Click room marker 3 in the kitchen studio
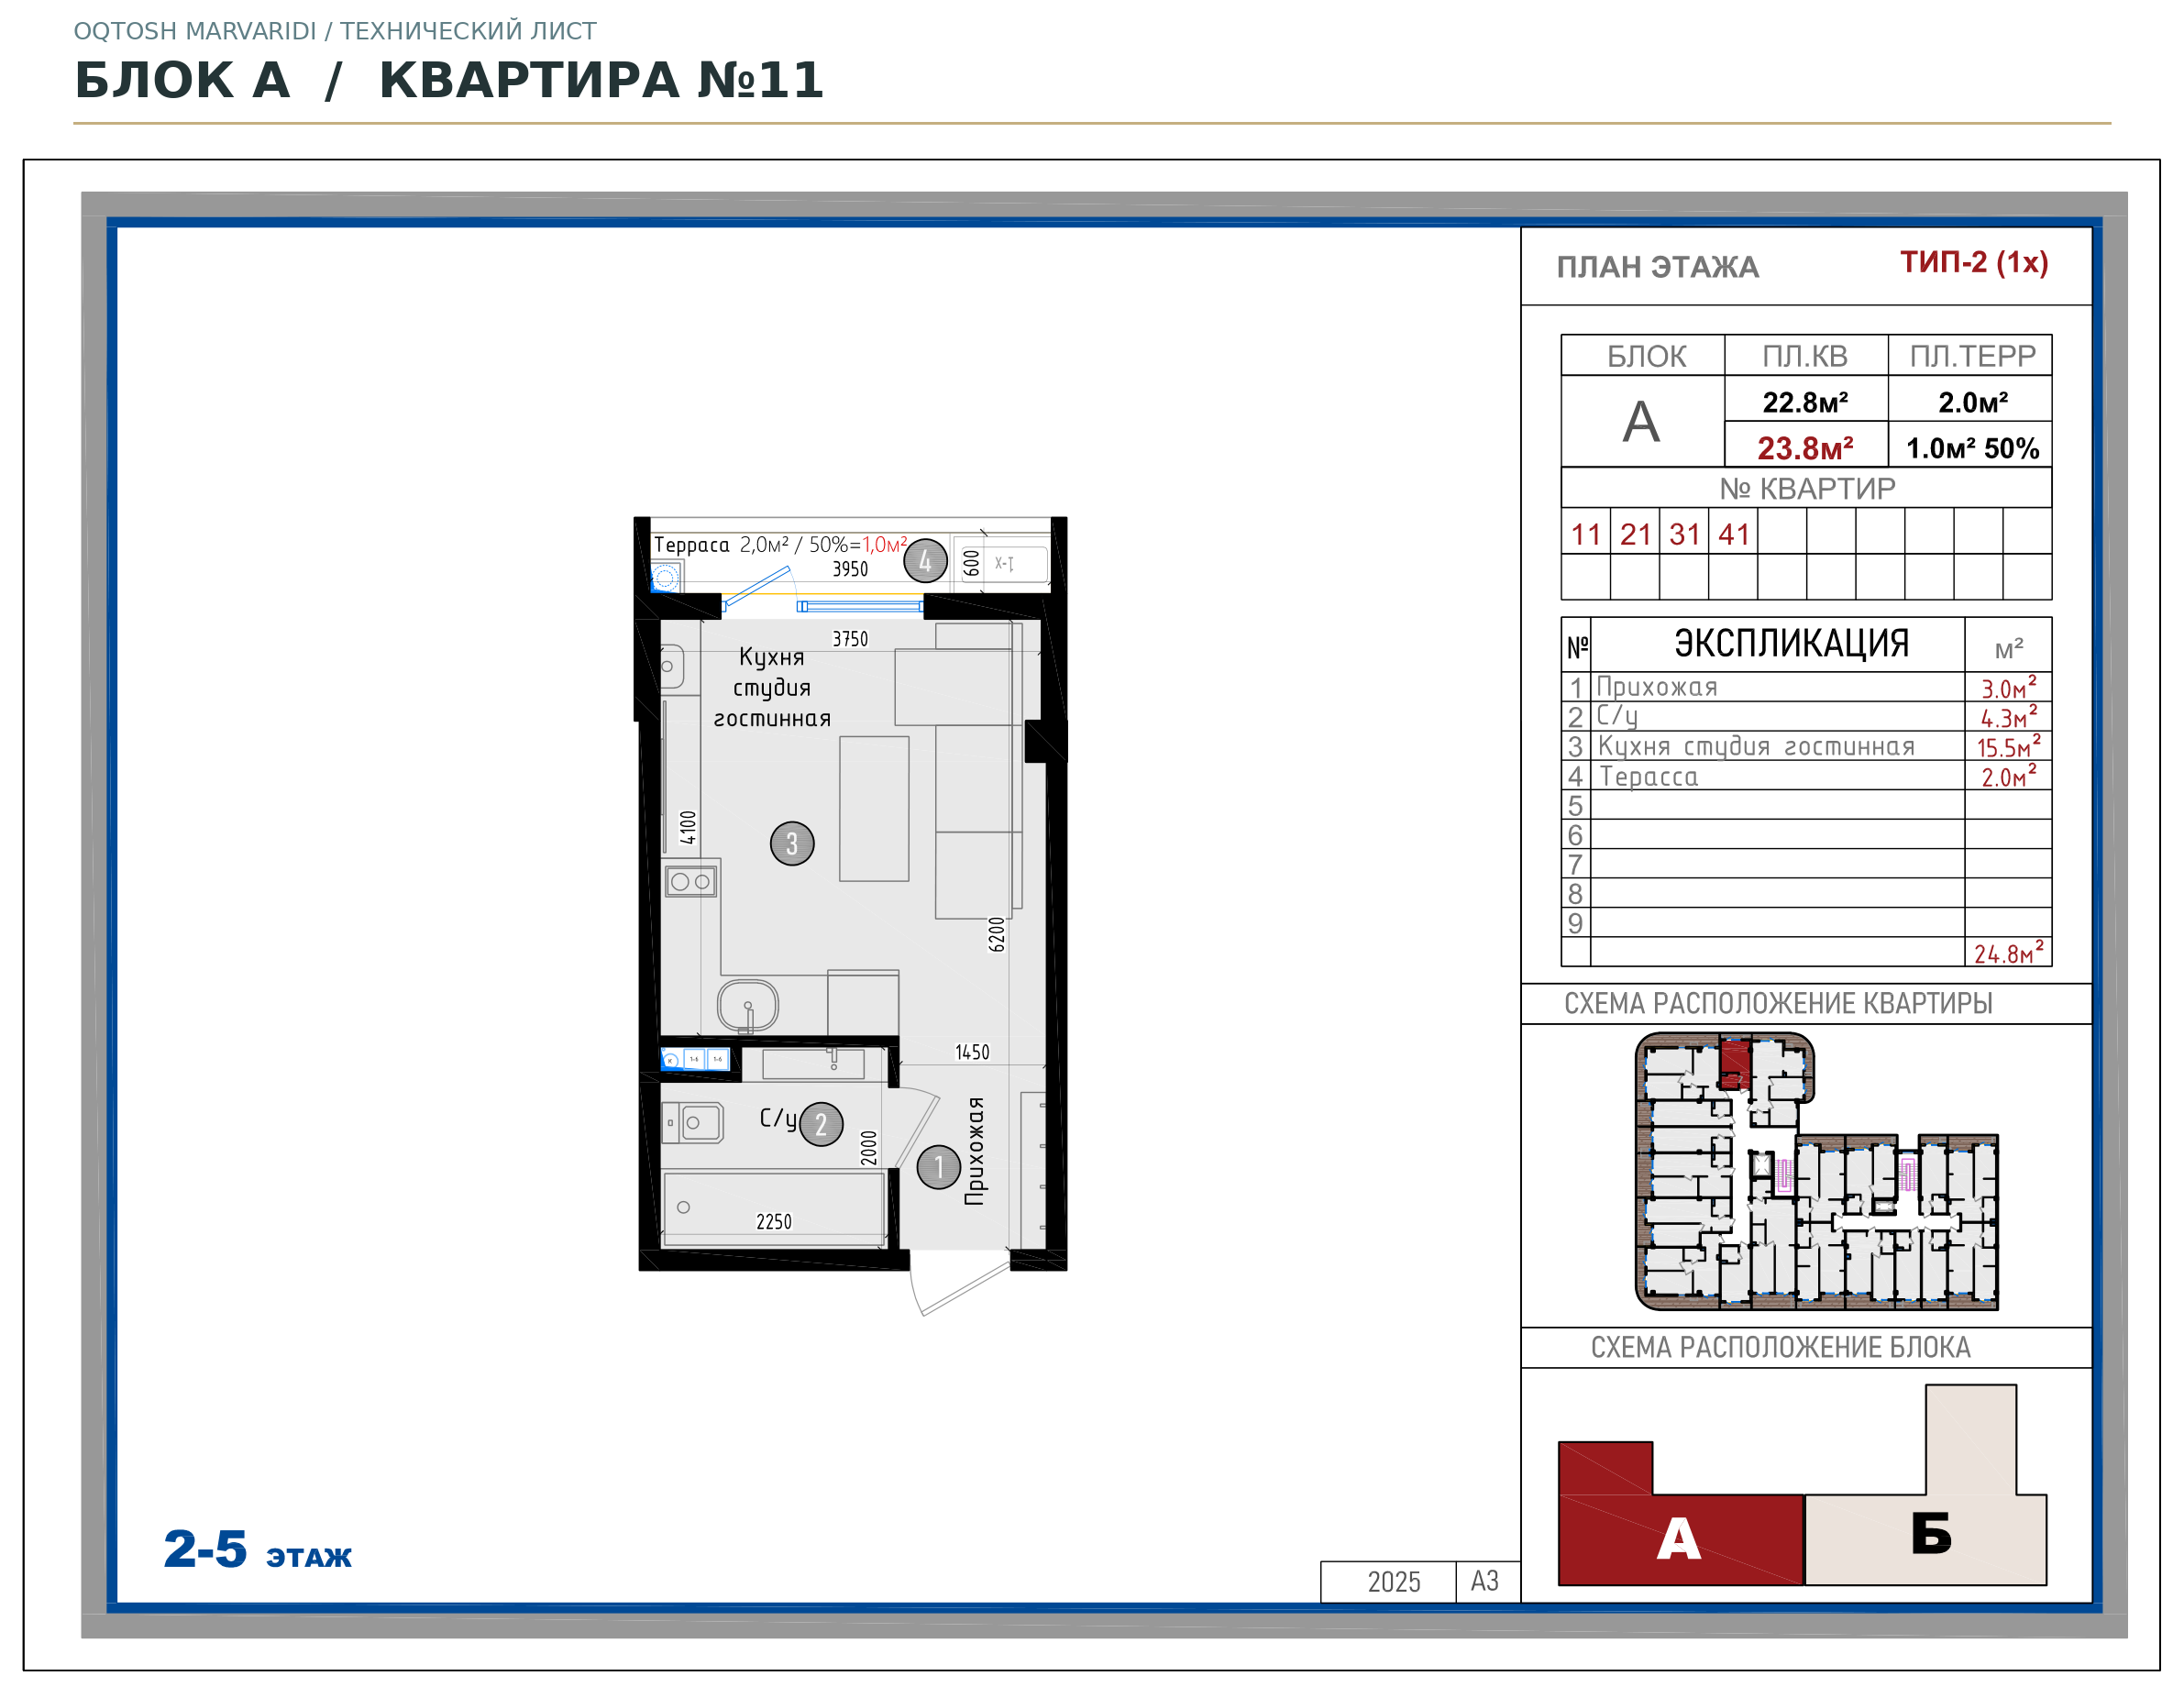 coord(792,844)
